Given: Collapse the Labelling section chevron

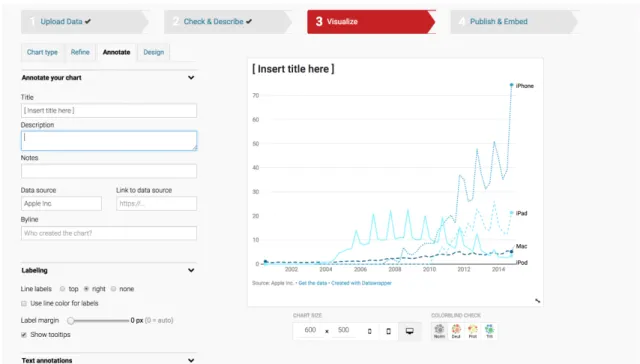Looking at the screenshot, I should tap(191, 270).
